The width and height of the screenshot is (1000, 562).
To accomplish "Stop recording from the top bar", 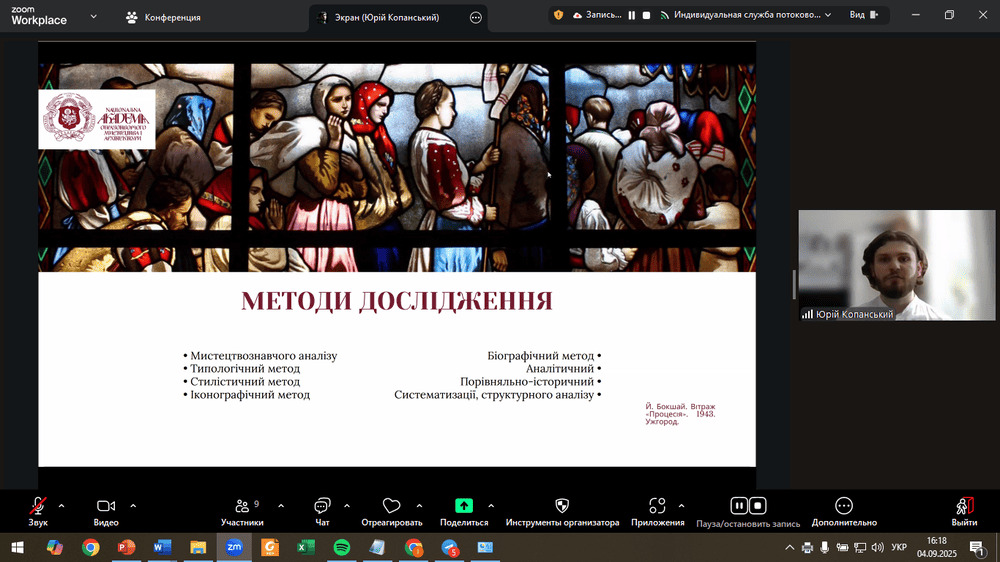I will (646, 15).
